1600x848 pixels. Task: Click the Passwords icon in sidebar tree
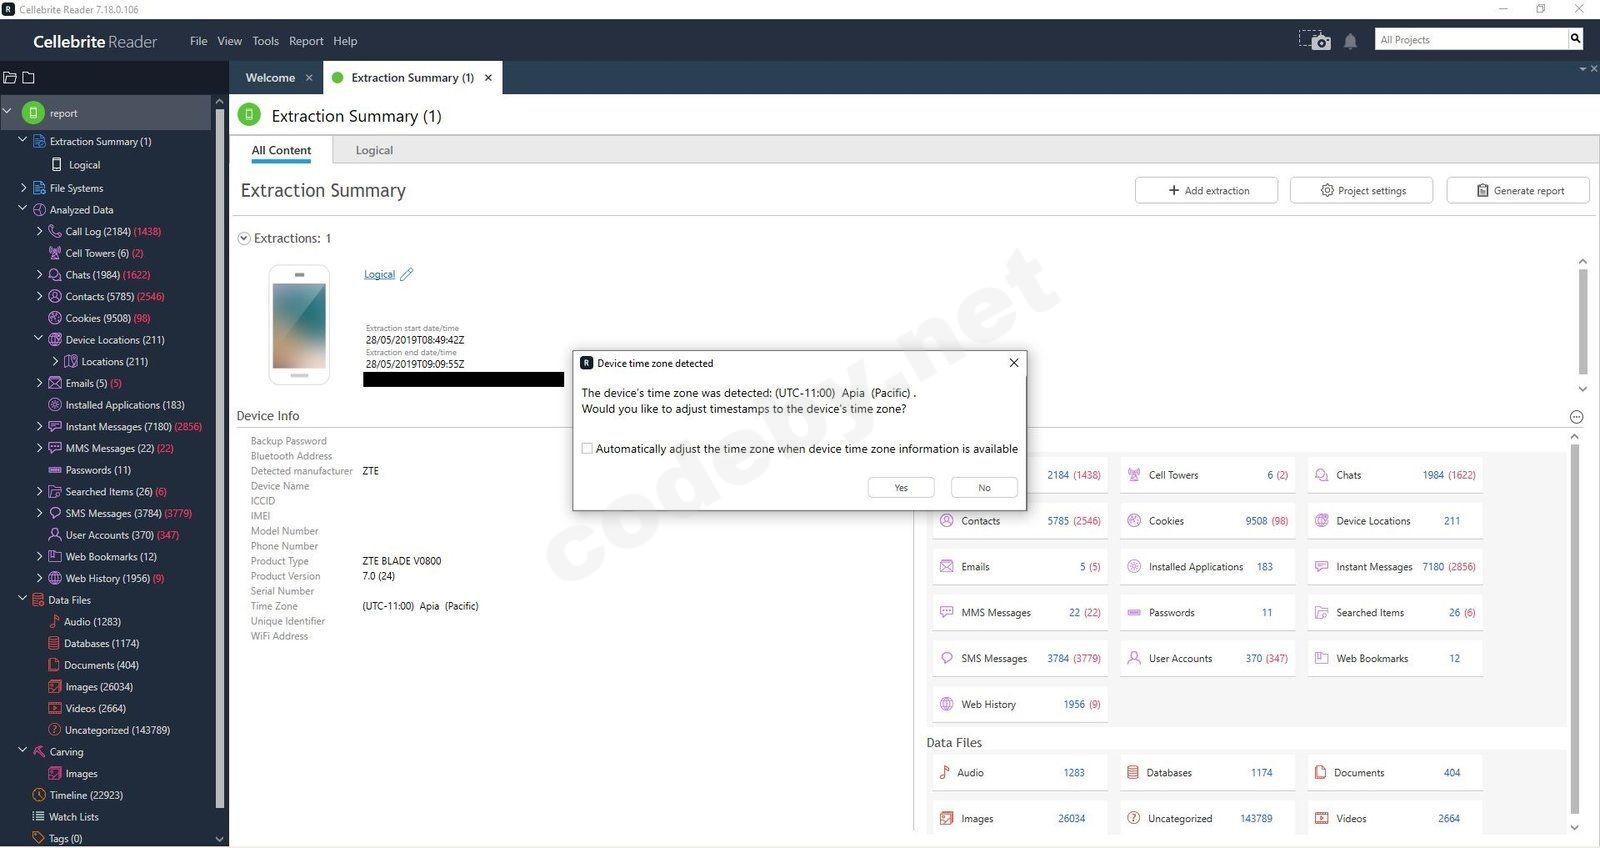pos(55,470)
